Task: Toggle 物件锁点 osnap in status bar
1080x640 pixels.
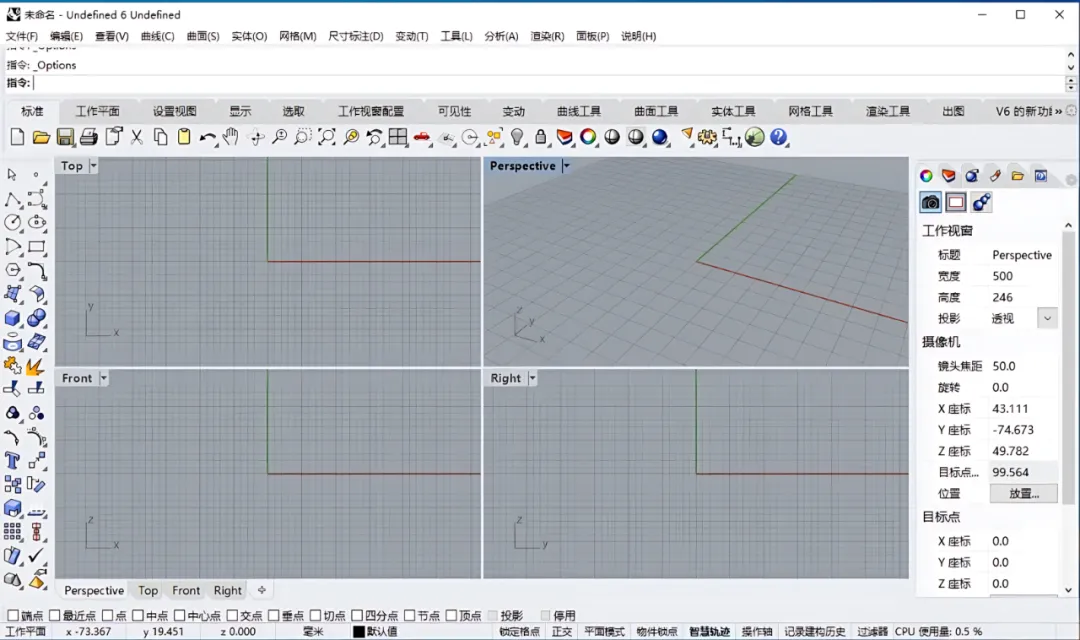Action: coord(656,631)
